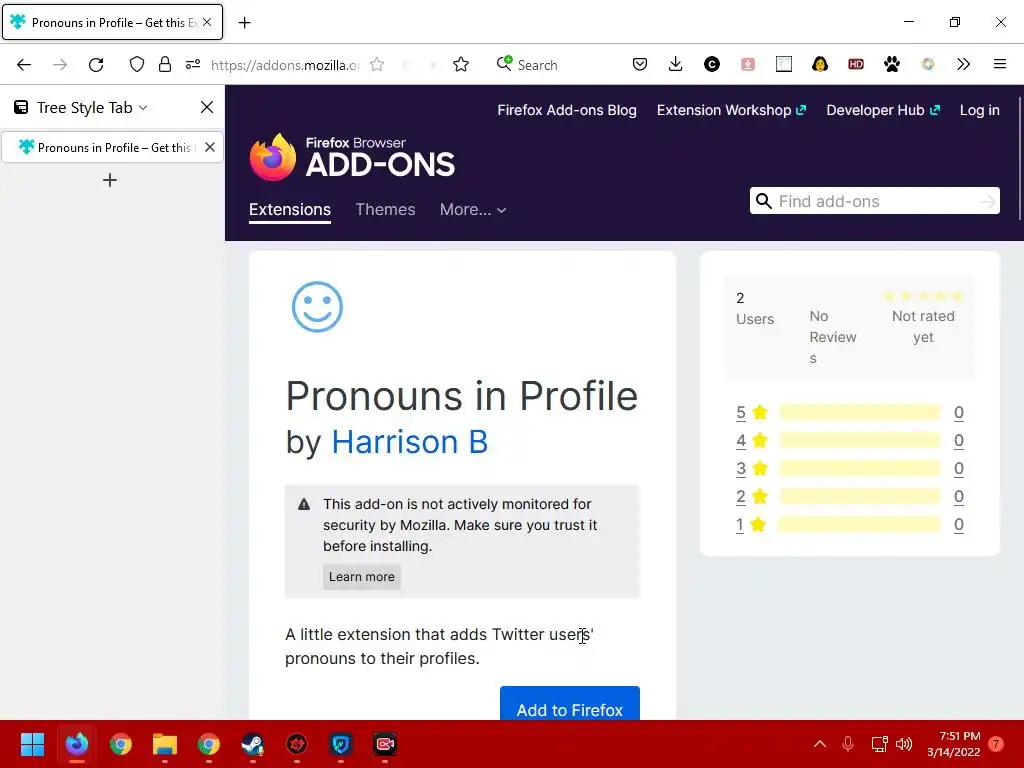This screenshot has height=768, width=1024.
Task: Save page to Pocket
Action: point(640,65)
